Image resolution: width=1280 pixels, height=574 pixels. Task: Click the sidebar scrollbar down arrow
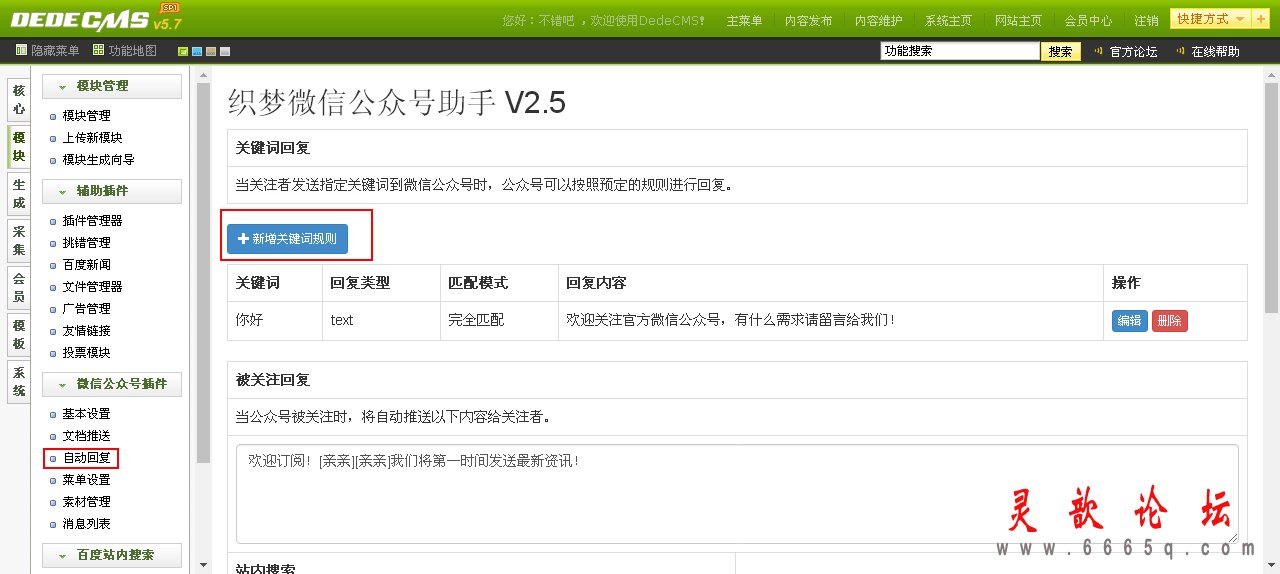coord(204,565)
